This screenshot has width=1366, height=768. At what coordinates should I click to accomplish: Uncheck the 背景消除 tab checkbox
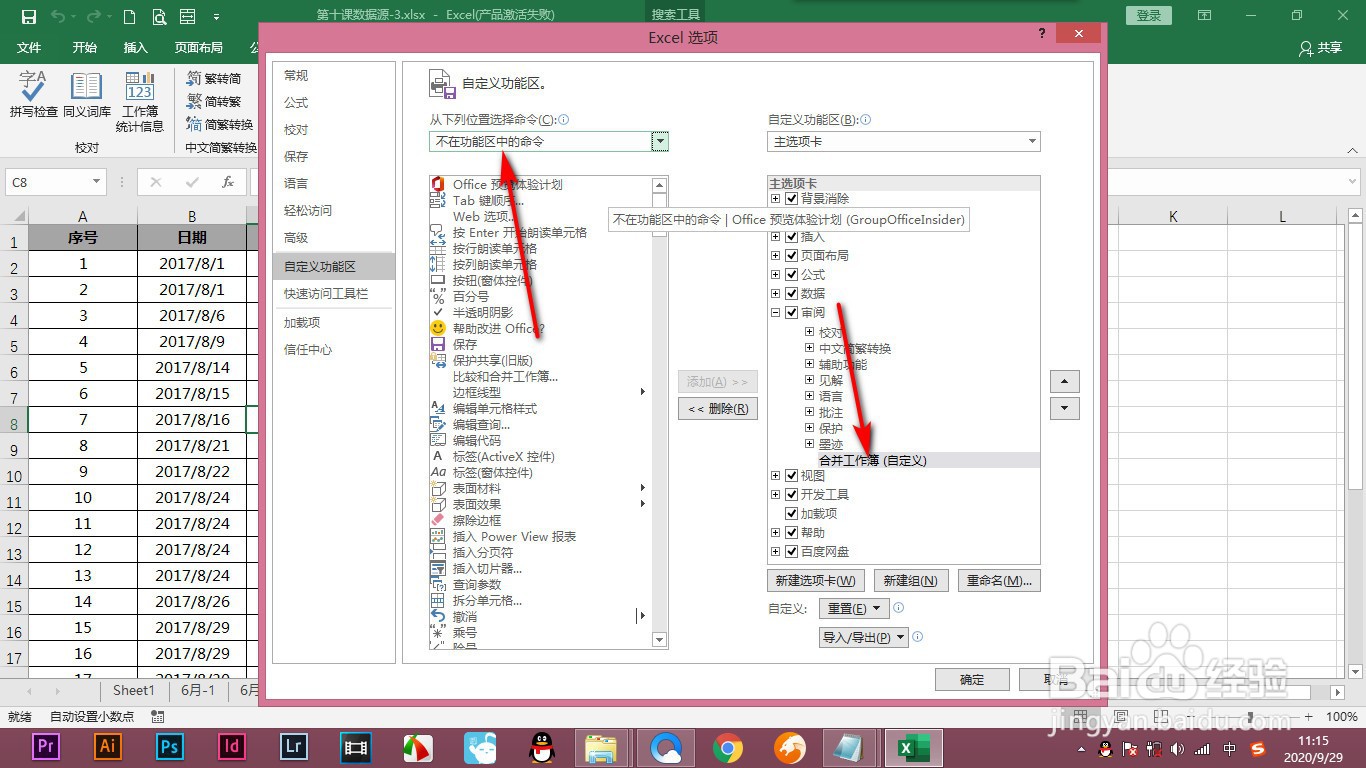pyautogui.click(x=792, y=199)
